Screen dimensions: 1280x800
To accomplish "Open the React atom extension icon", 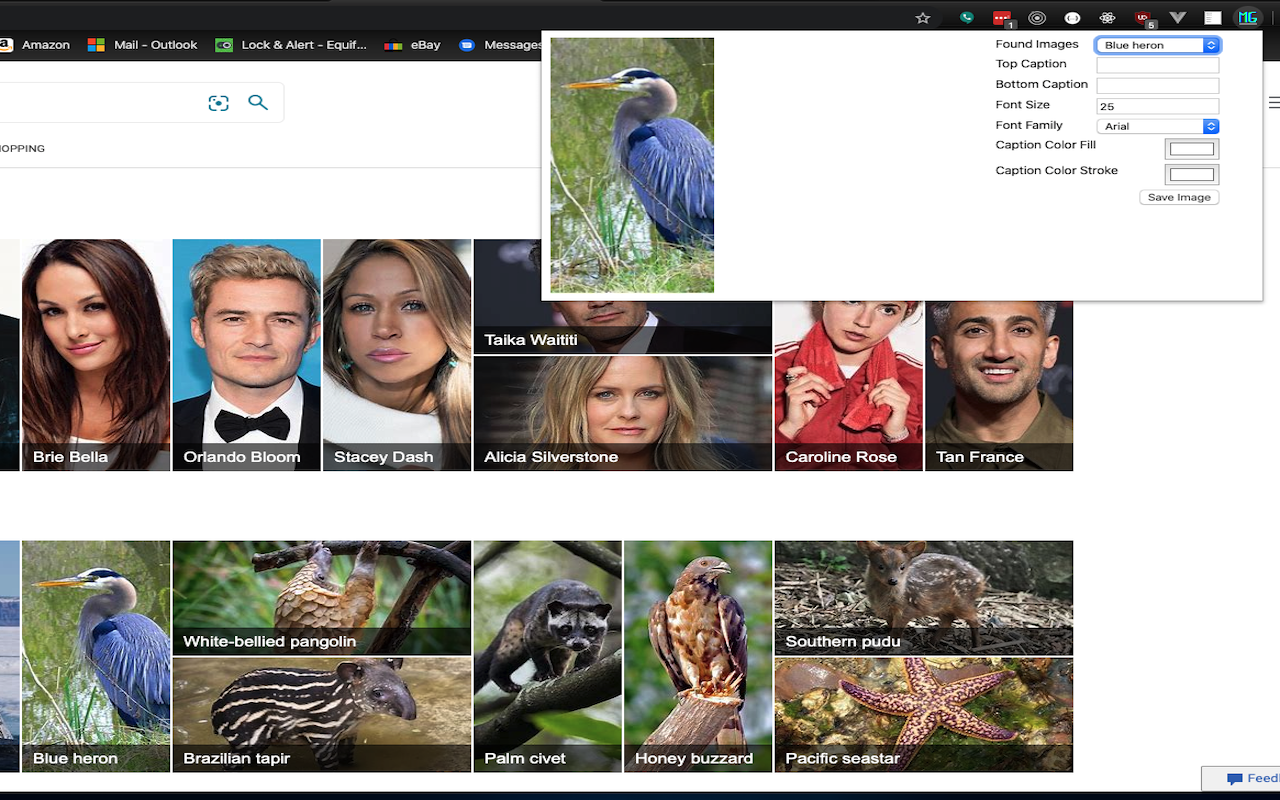I will pyautogui.click(x=1107, y=17).
